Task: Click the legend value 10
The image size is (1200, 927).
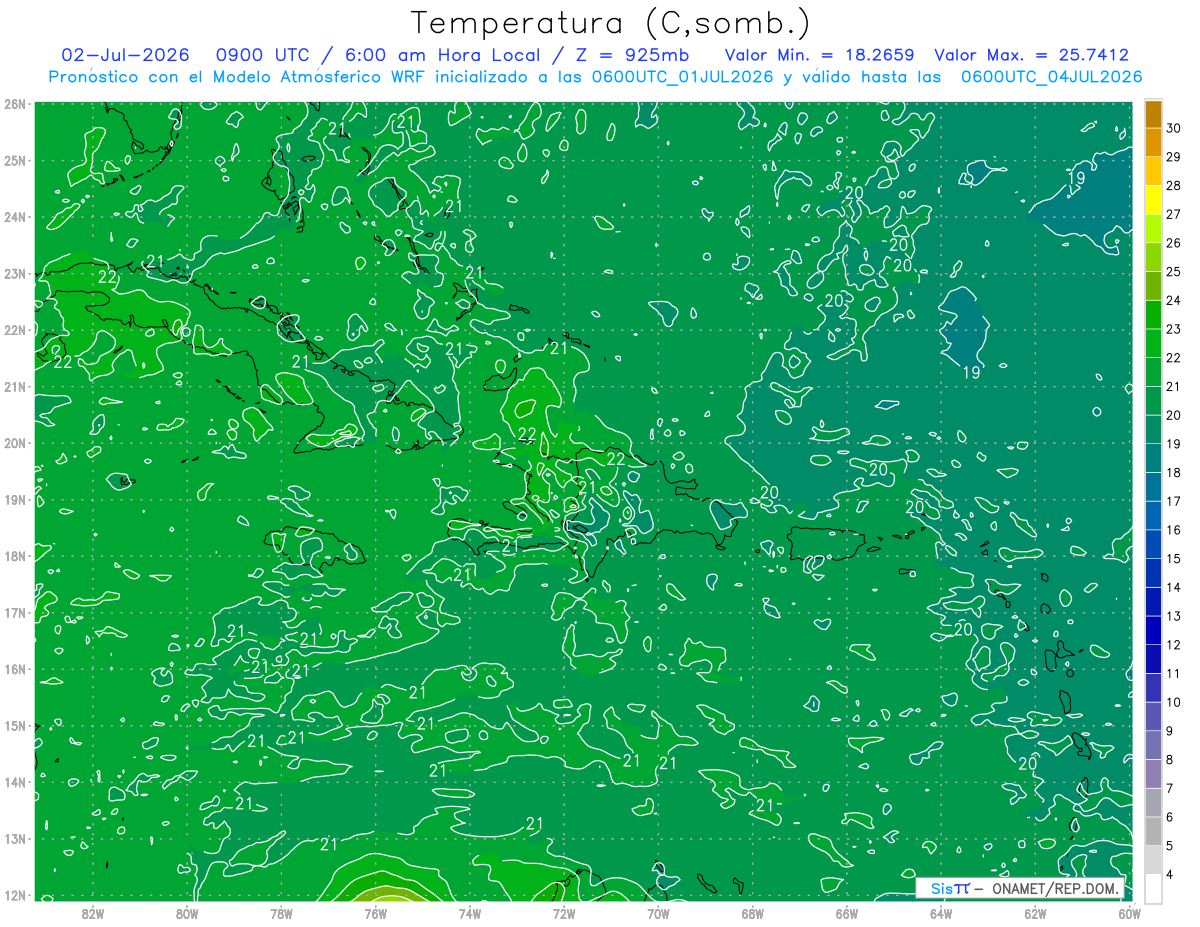Action: point(1174,702)
